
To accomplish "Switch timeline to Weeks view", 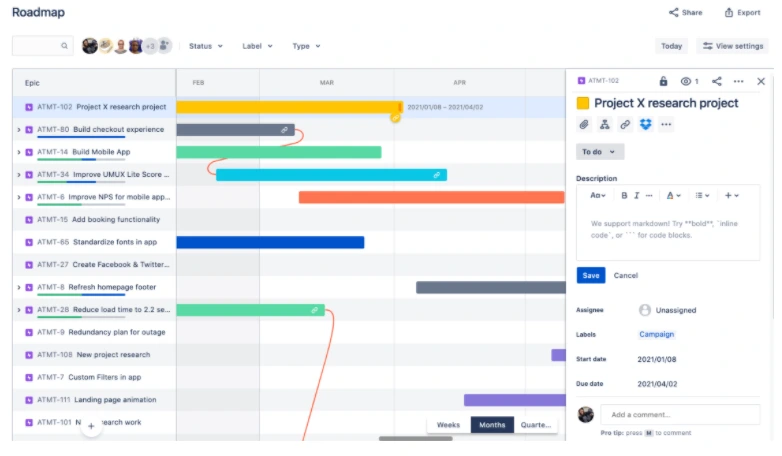I will click(448, 425).
